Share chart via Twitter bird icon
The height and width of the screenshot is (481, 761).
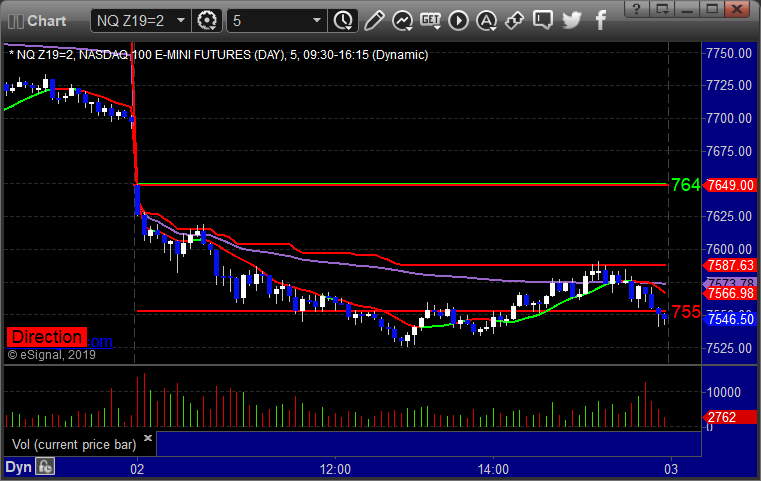pos(572,21)
